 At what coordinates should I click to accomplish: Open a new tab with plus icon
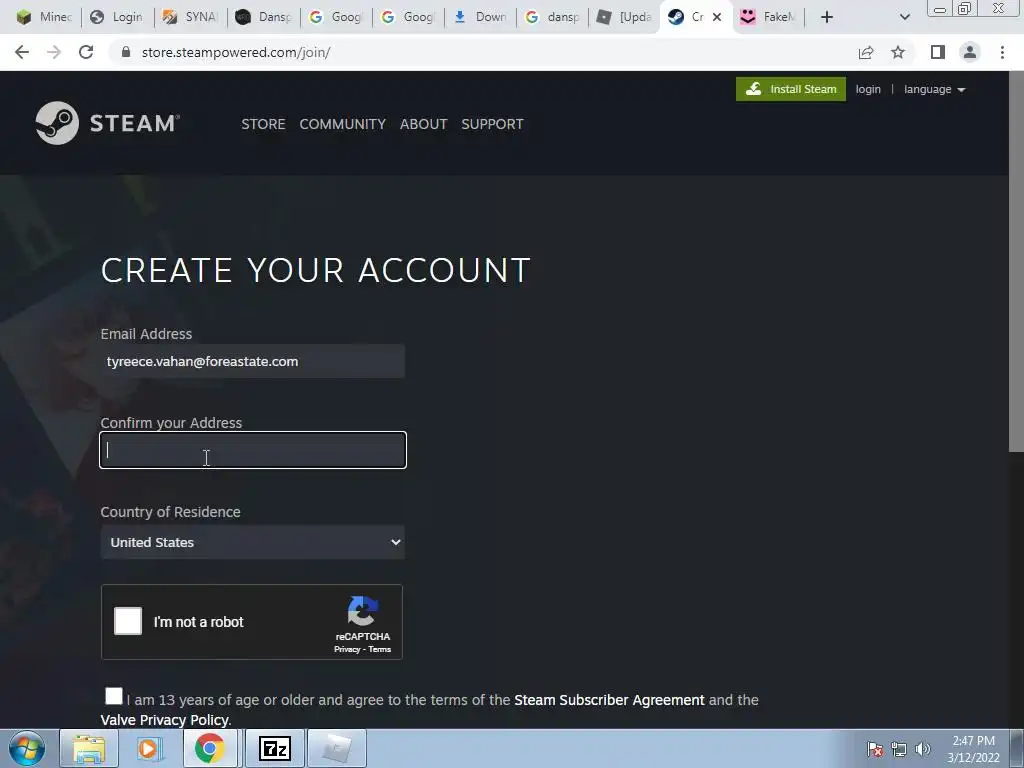click(x=827, y=17)
